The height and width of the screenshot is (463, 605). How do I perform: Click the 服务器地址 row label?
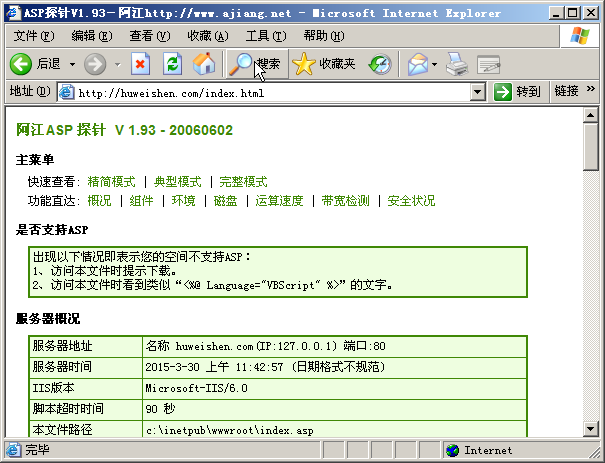(63, 346)
